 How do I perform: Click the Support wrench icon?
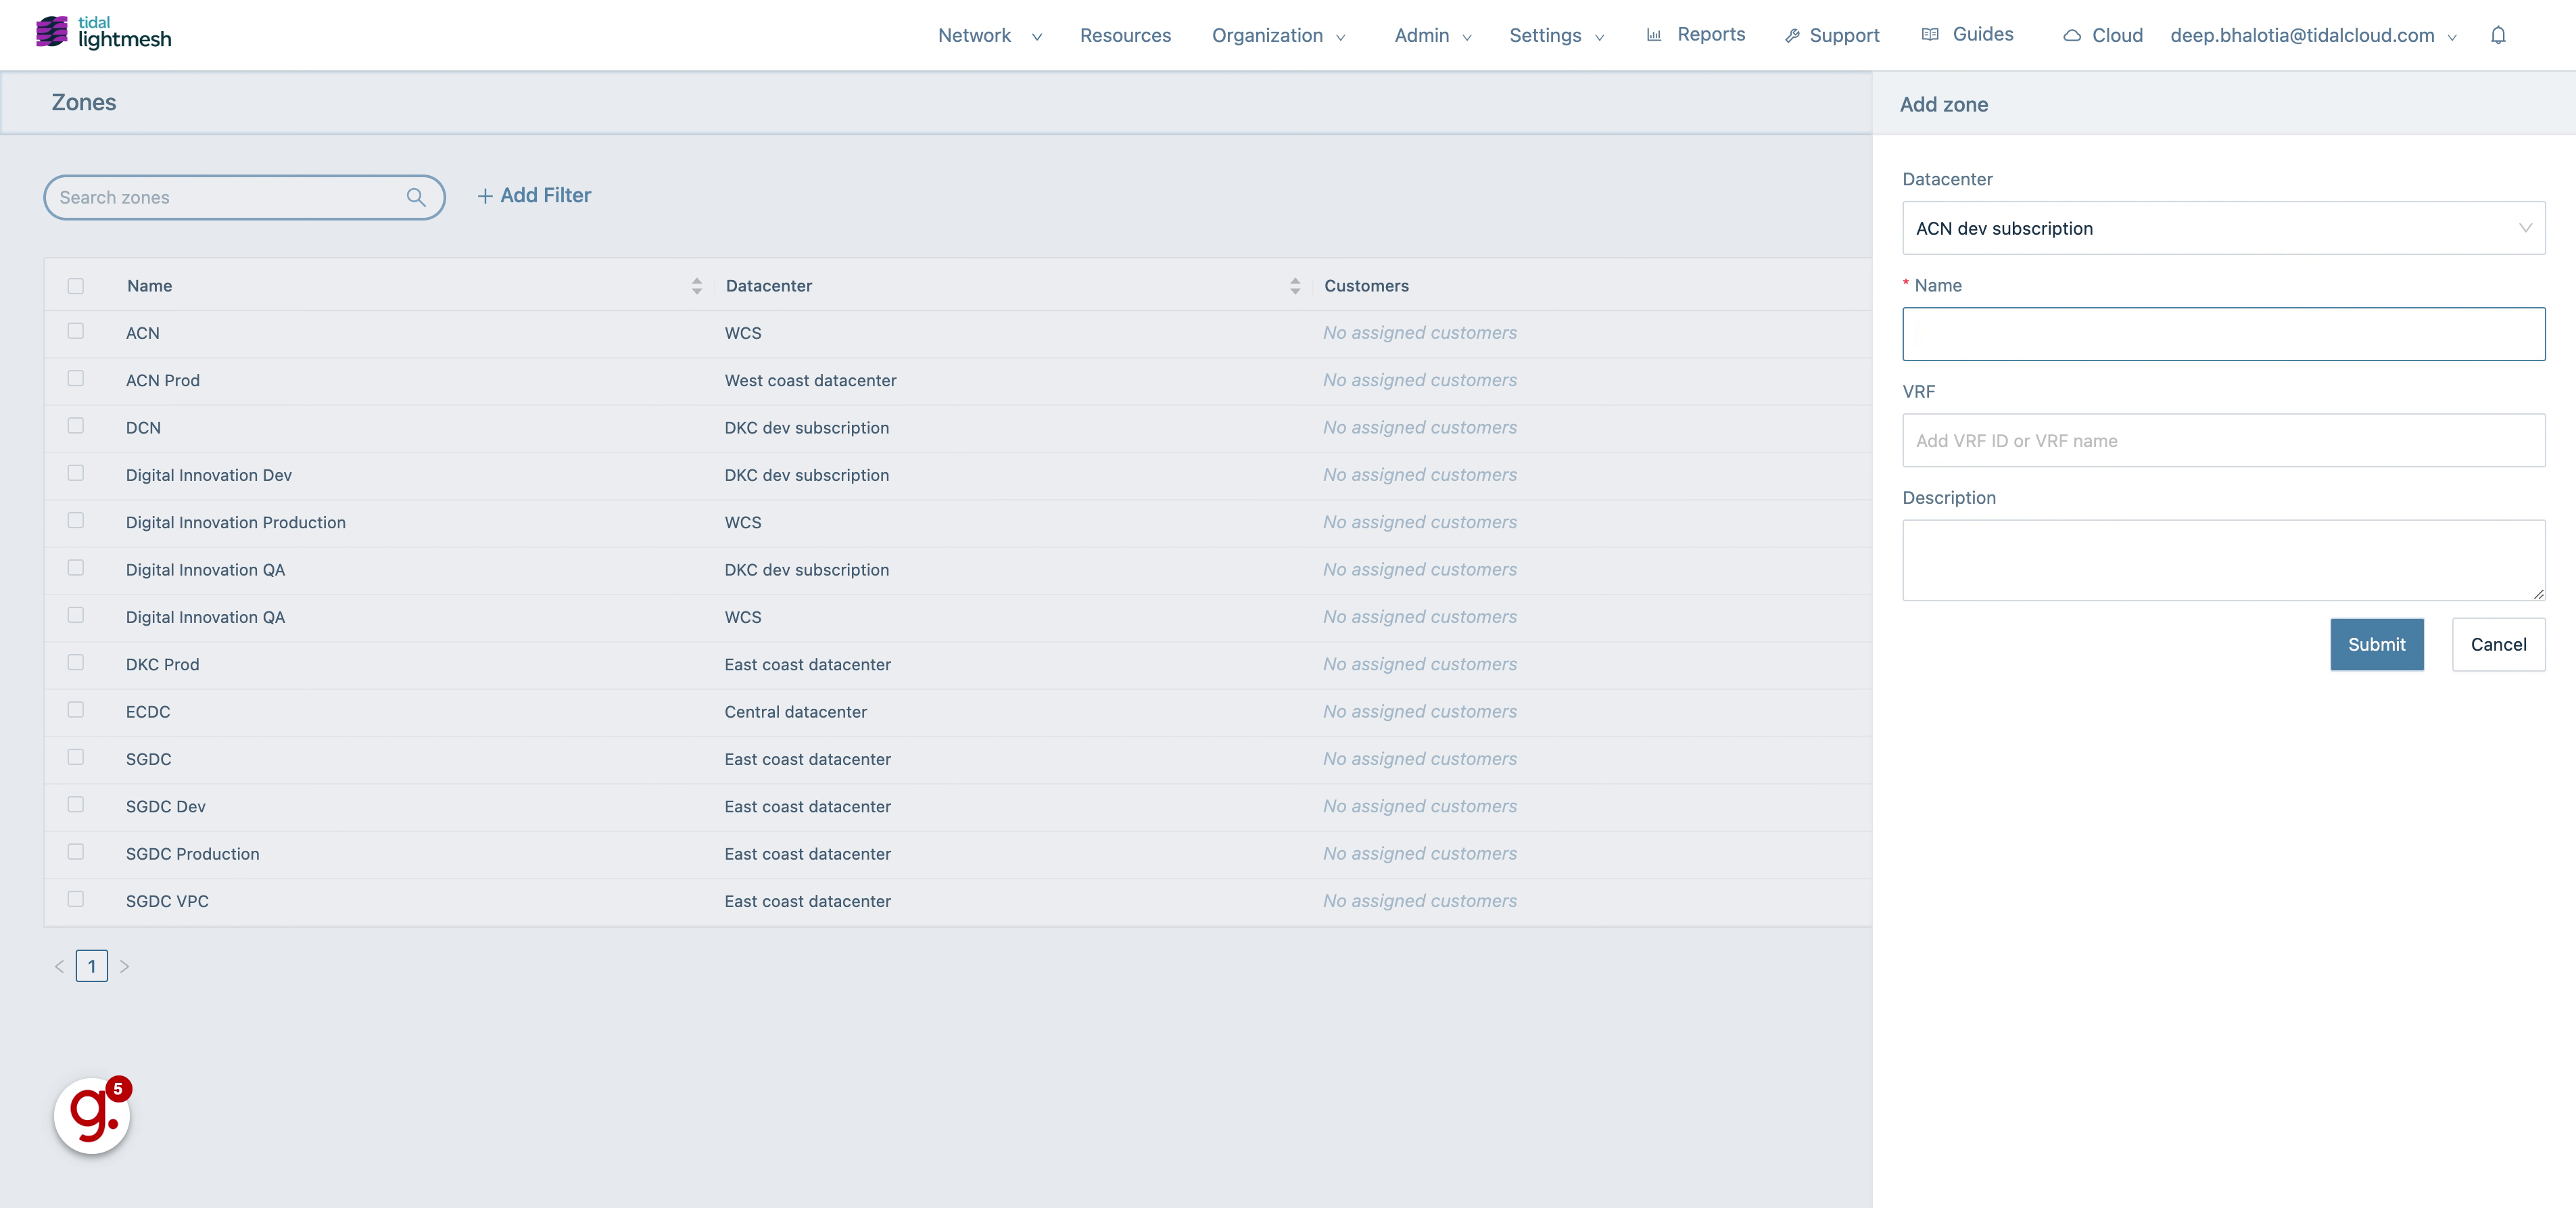[1791, 33]
